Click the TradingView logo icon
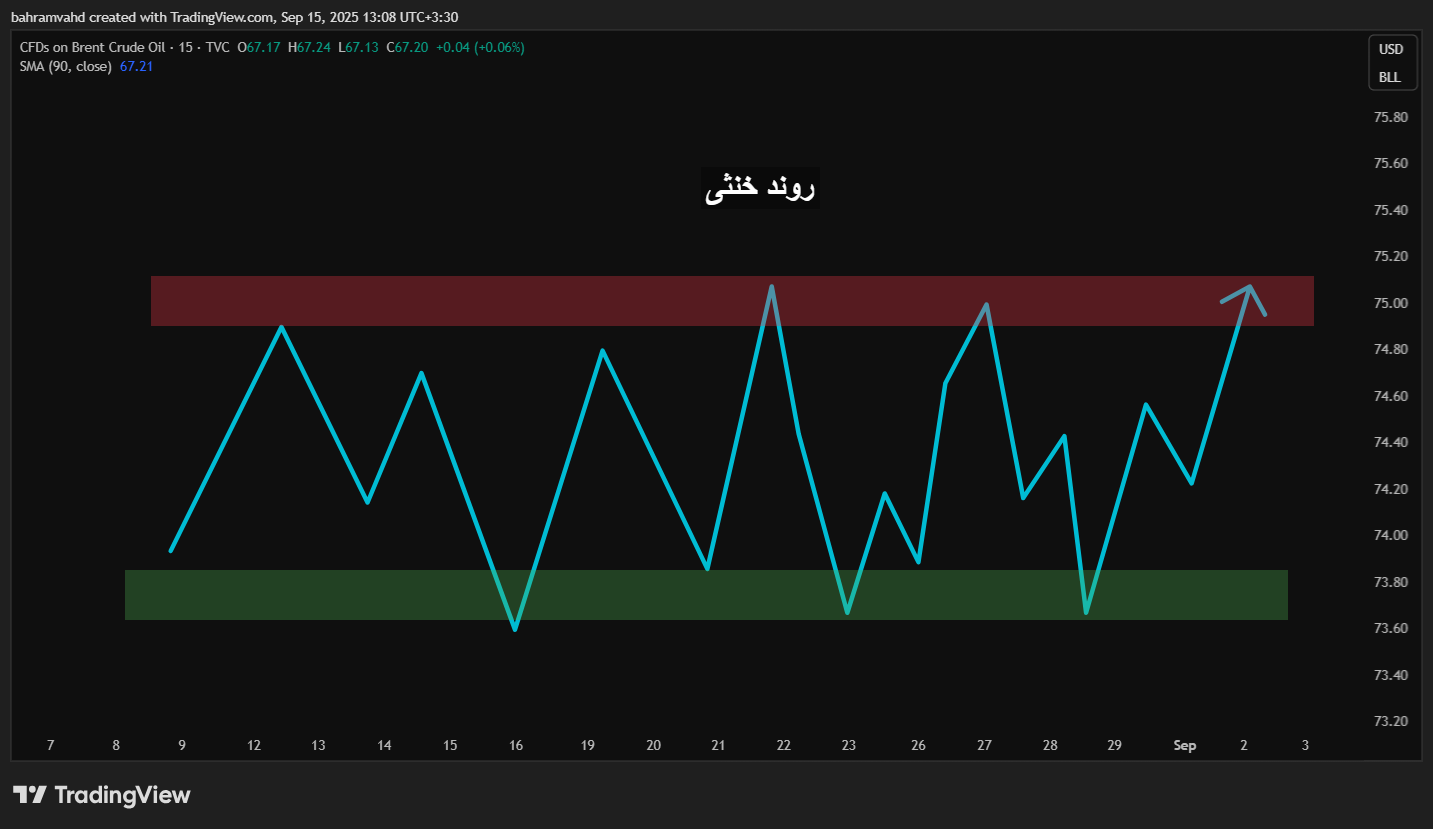 30,795
